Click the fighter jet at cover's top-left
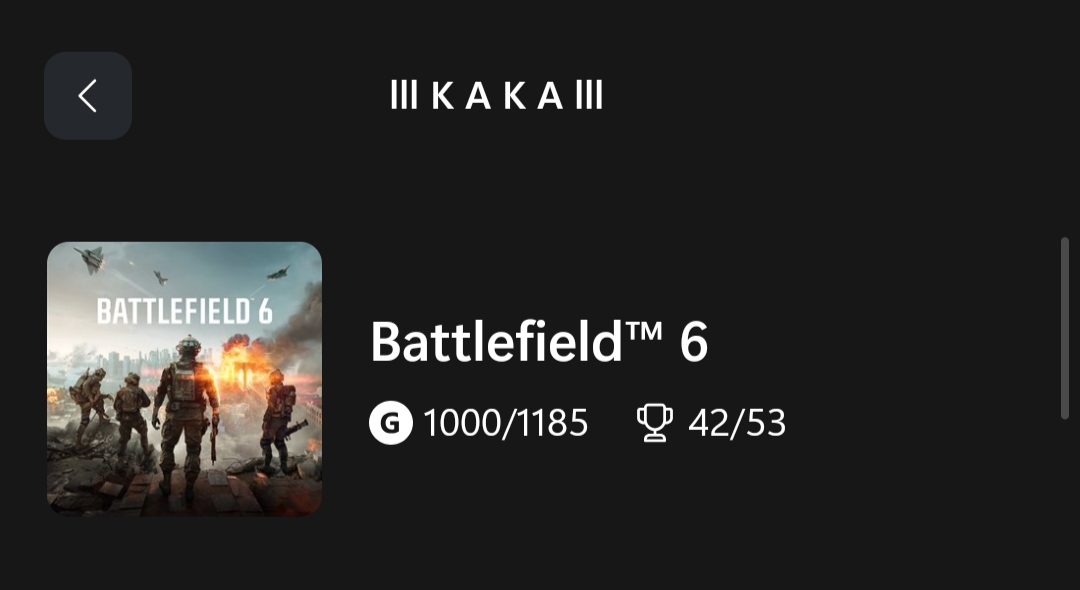The width and height of the screenshot is (1080, 590). pos(88,260)
